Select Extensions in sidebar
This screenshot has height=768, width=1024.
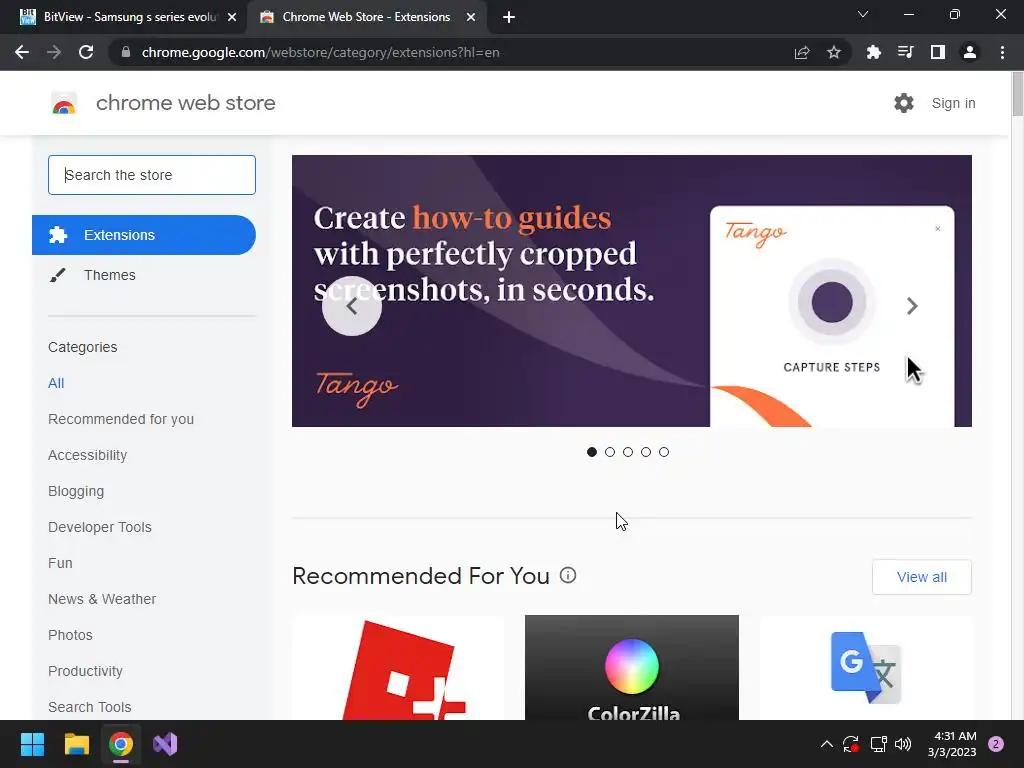click(x=144, y=235)
